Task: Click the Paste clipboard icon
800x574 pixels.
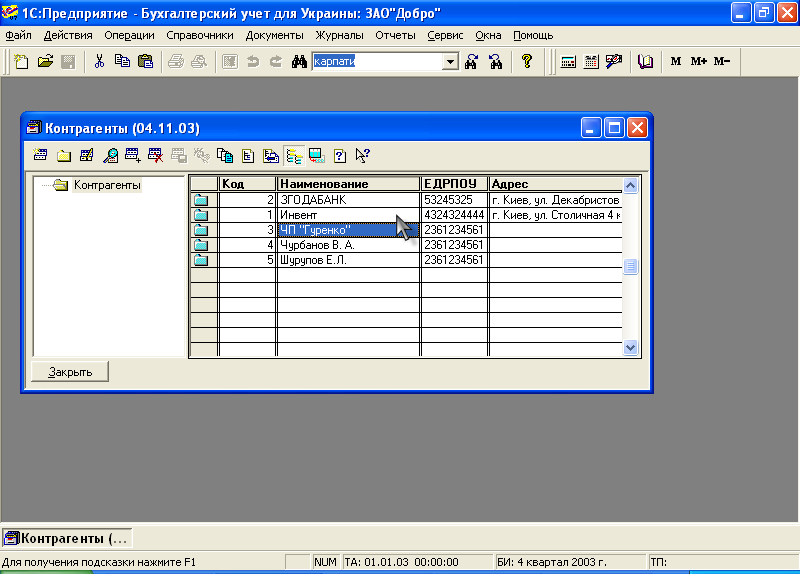Action: [x=145, y=62]
